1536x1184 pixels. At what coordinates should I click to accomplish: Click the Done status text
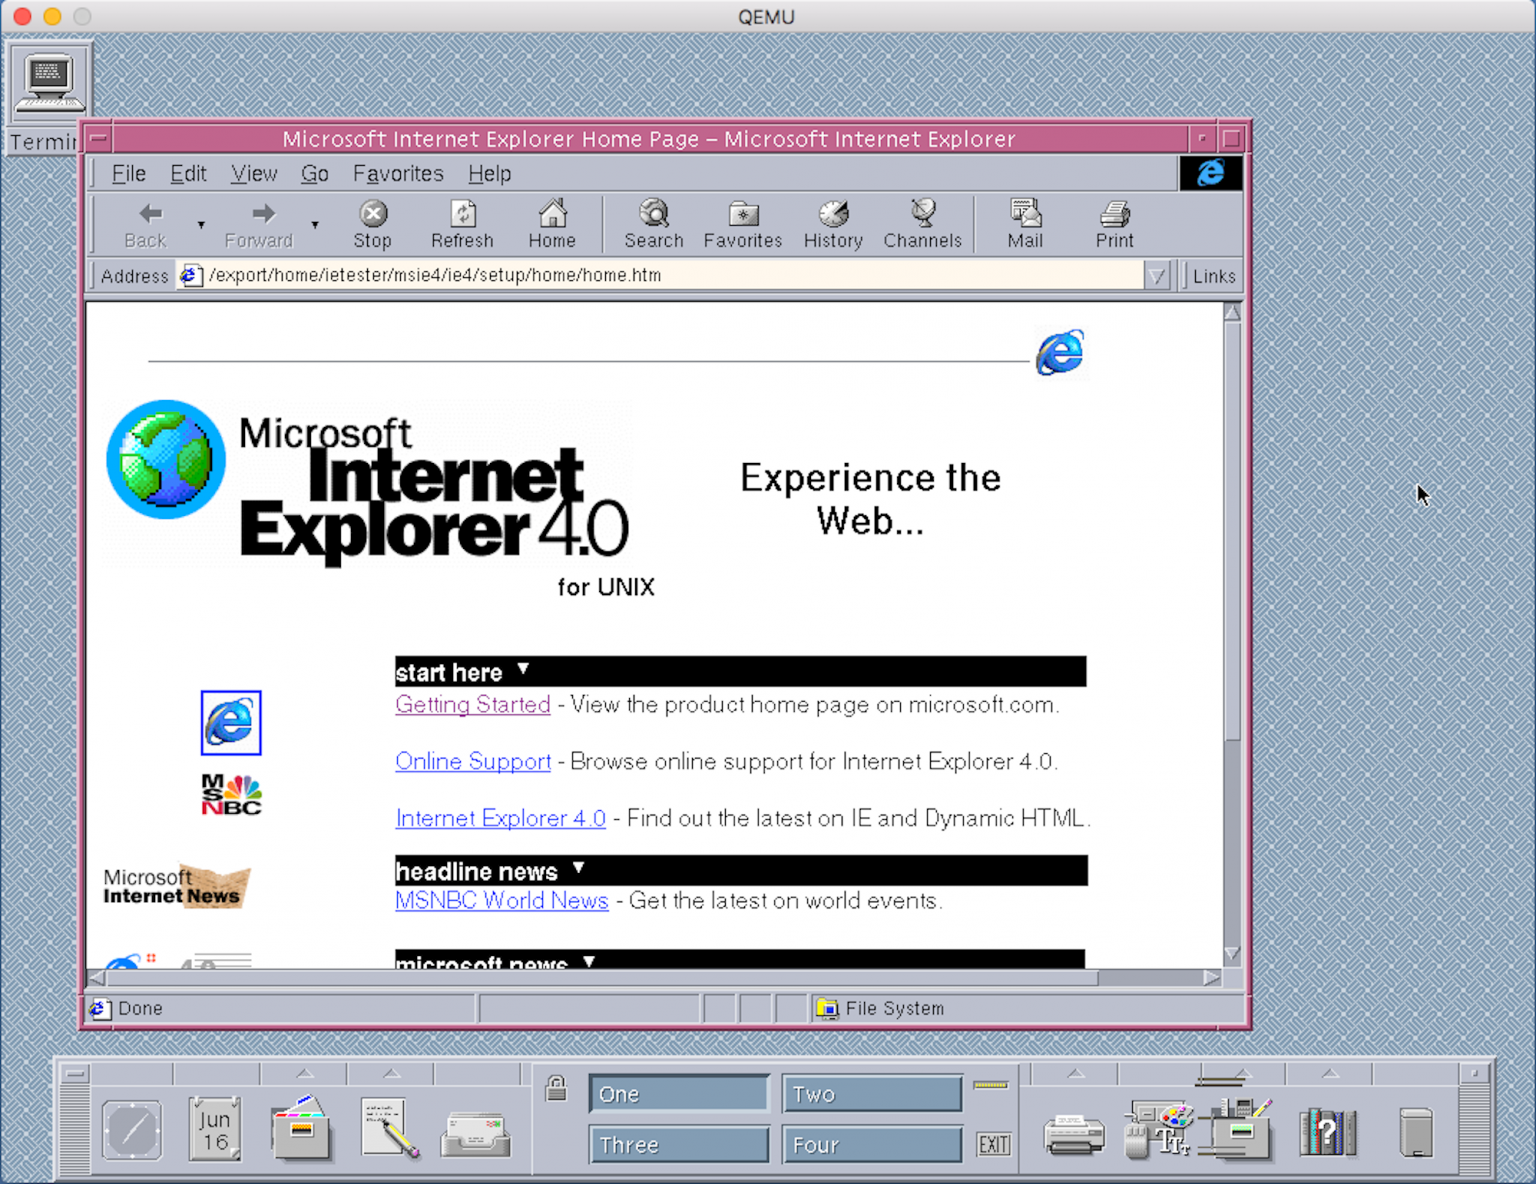[x=140, y=1008]
